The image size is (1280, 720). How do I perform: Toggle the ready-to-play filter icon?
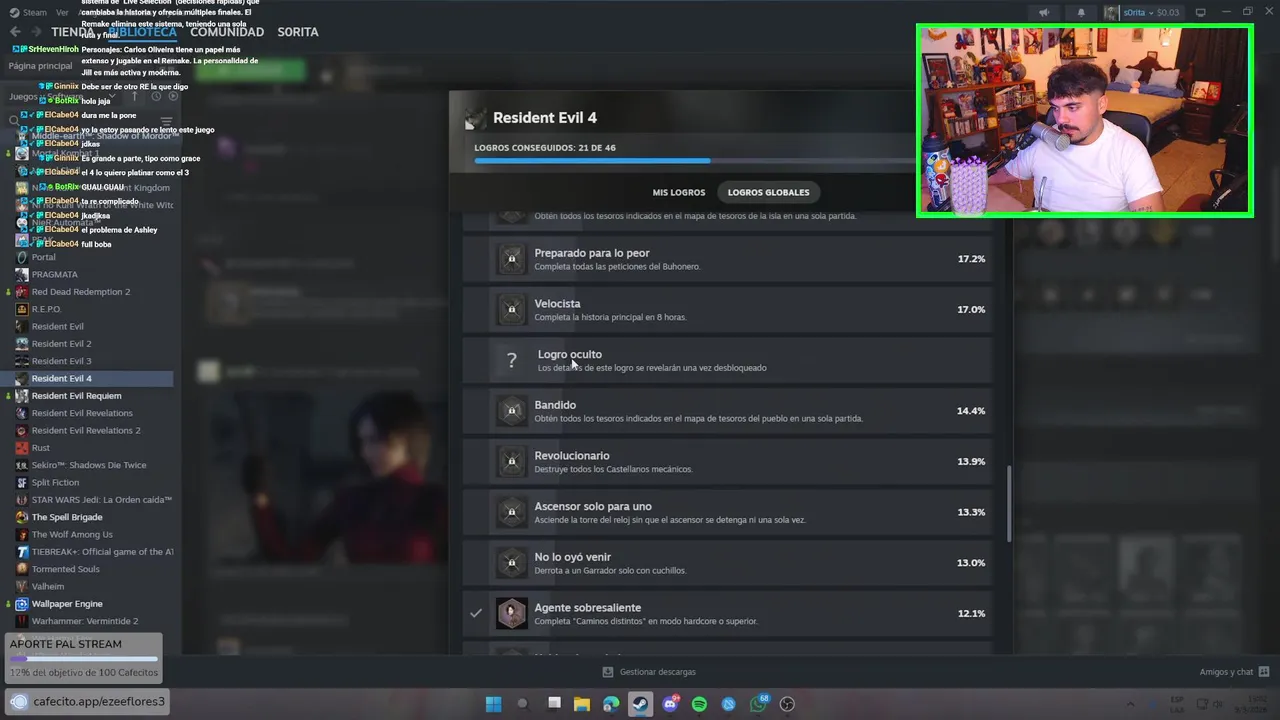pos(173,96)
